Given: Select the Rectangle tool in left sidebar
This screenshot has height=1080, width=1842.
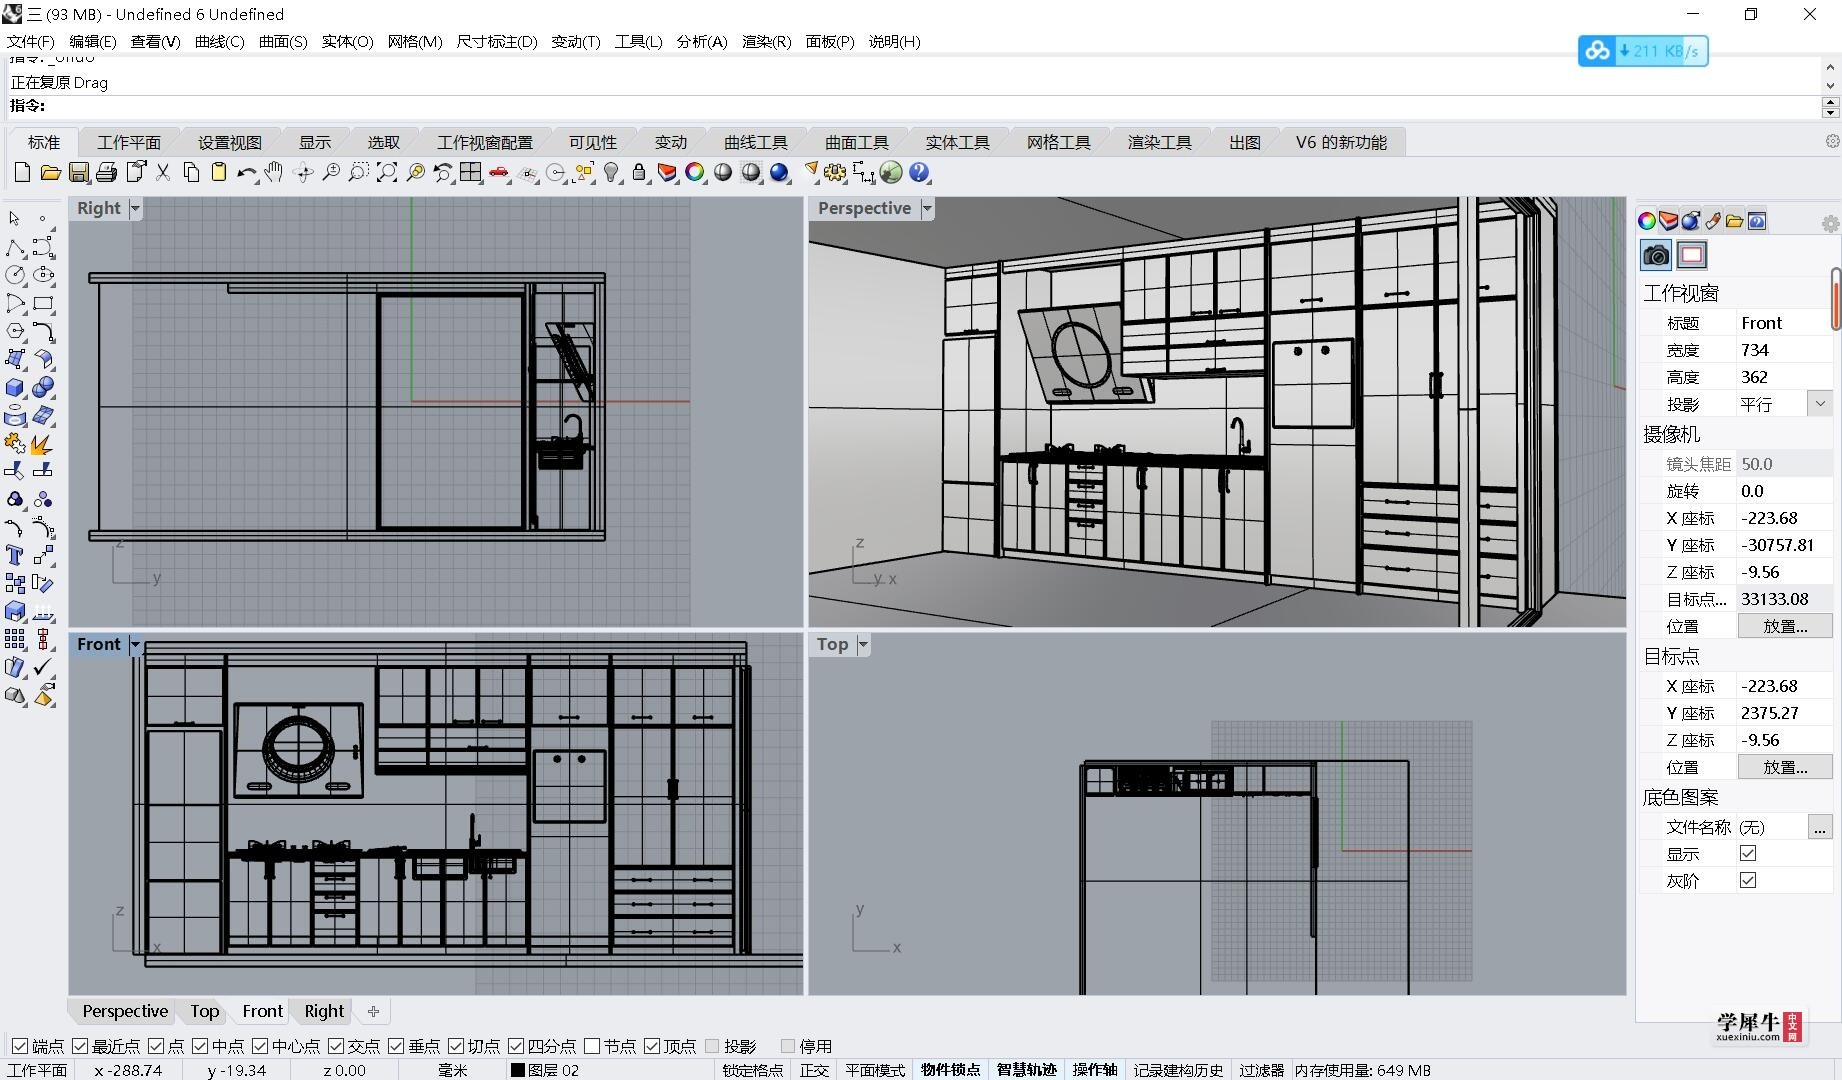Looking at the screenshot, I should pos(43,303).
